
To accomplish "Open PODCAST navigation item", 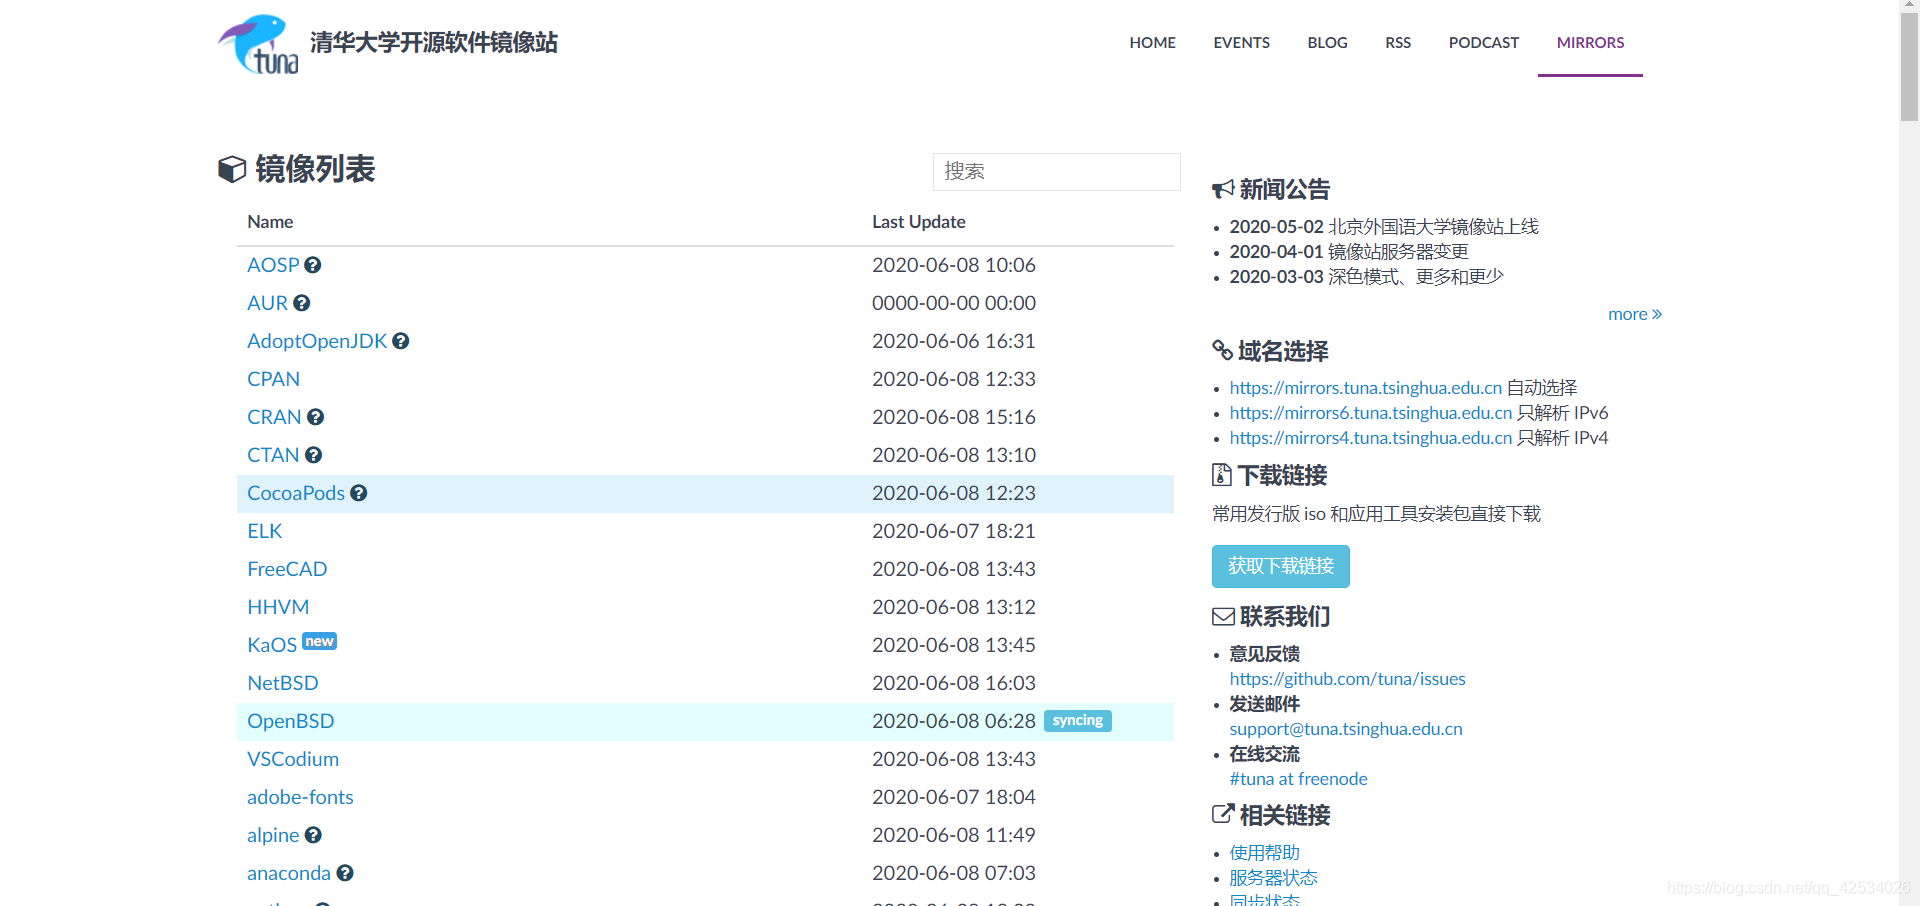I will (x=1484, y=43).
